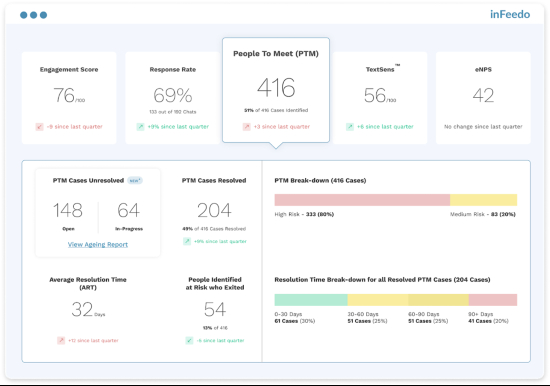550x386 pixels.
Task: Click 'High Risk - 333 (80%)' label
Action: tap(304, 214)
